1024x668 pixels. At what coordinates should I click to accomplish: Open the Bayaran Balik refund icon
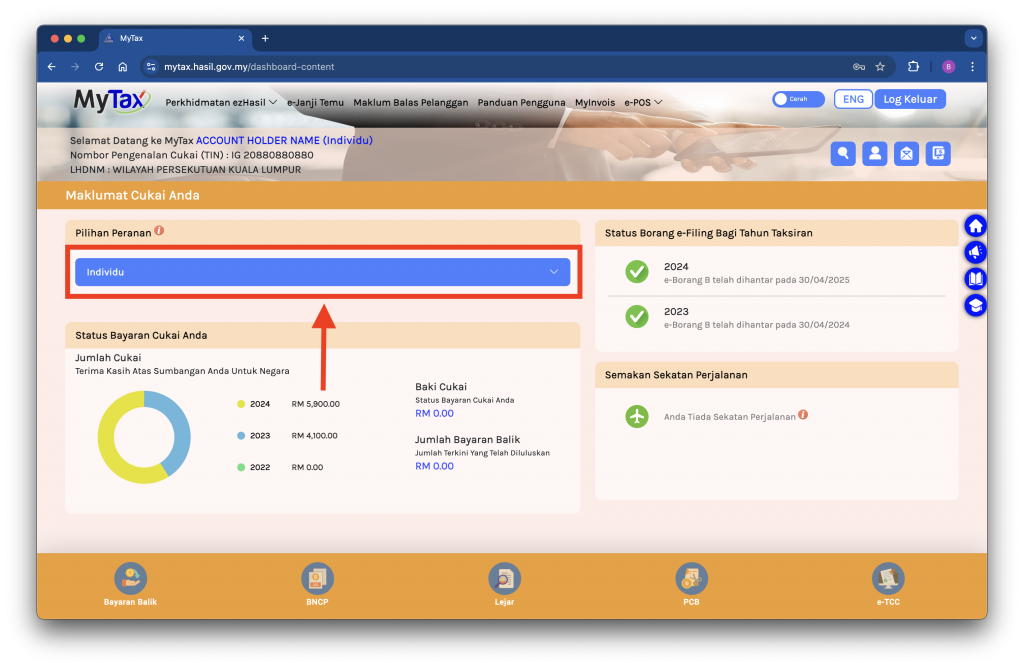(130, 578)
